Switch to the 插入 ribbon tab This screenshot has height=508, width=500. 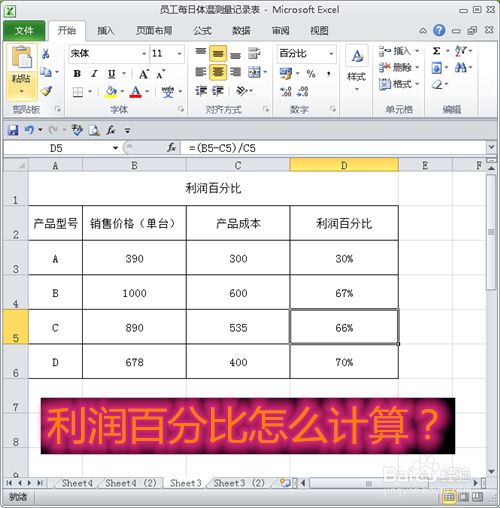click(x=106, y=31)
